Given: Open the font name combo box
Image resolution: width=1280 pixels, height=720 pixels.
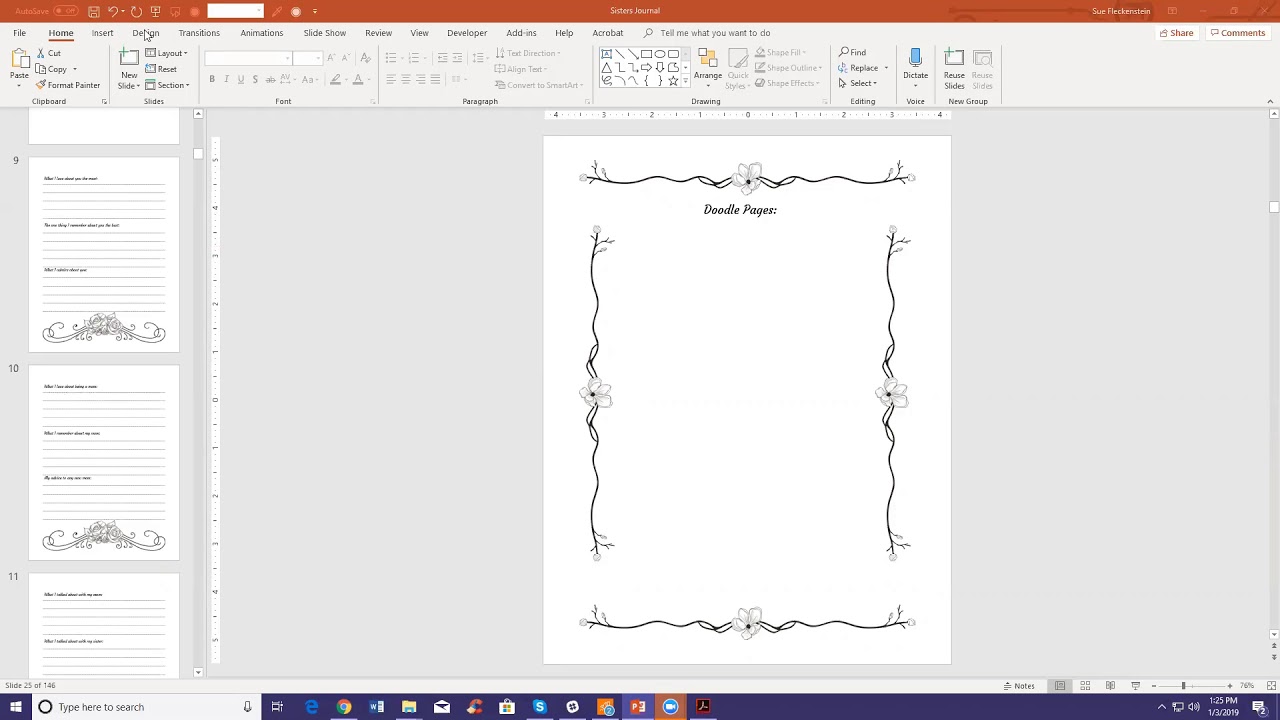Looking at the screenshot, I should pyautogui.click(x=248, y=58).
